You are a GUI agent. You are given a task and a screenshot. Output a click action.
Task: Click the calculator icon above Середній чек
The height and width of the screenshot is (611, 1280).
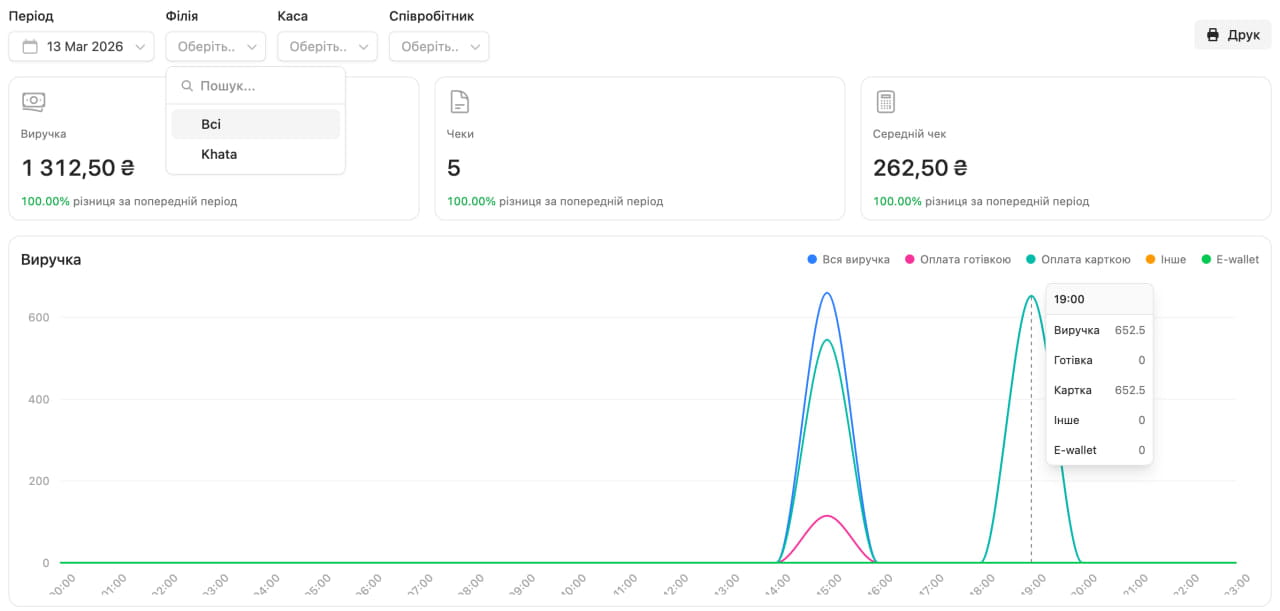tap(885, 101)
